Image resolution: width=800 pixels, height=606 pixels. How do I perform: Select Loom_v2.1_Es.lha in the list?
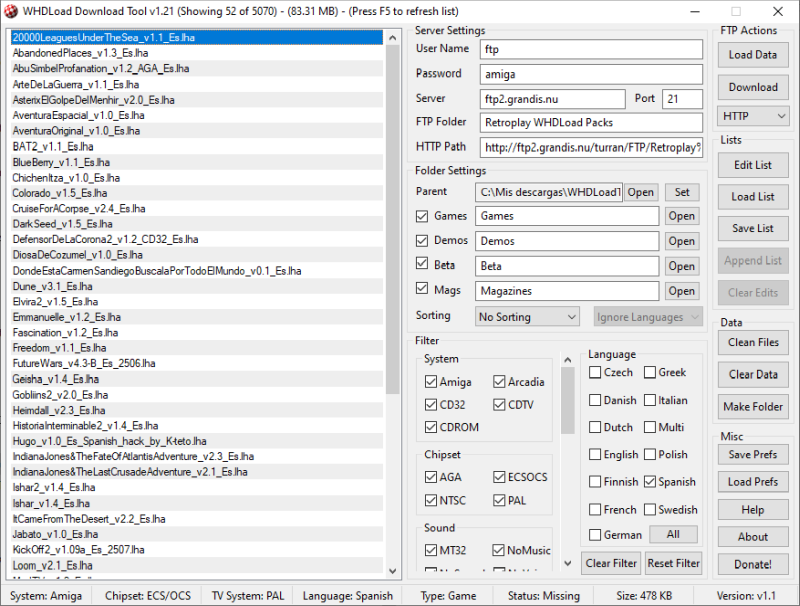coord(197,566)
